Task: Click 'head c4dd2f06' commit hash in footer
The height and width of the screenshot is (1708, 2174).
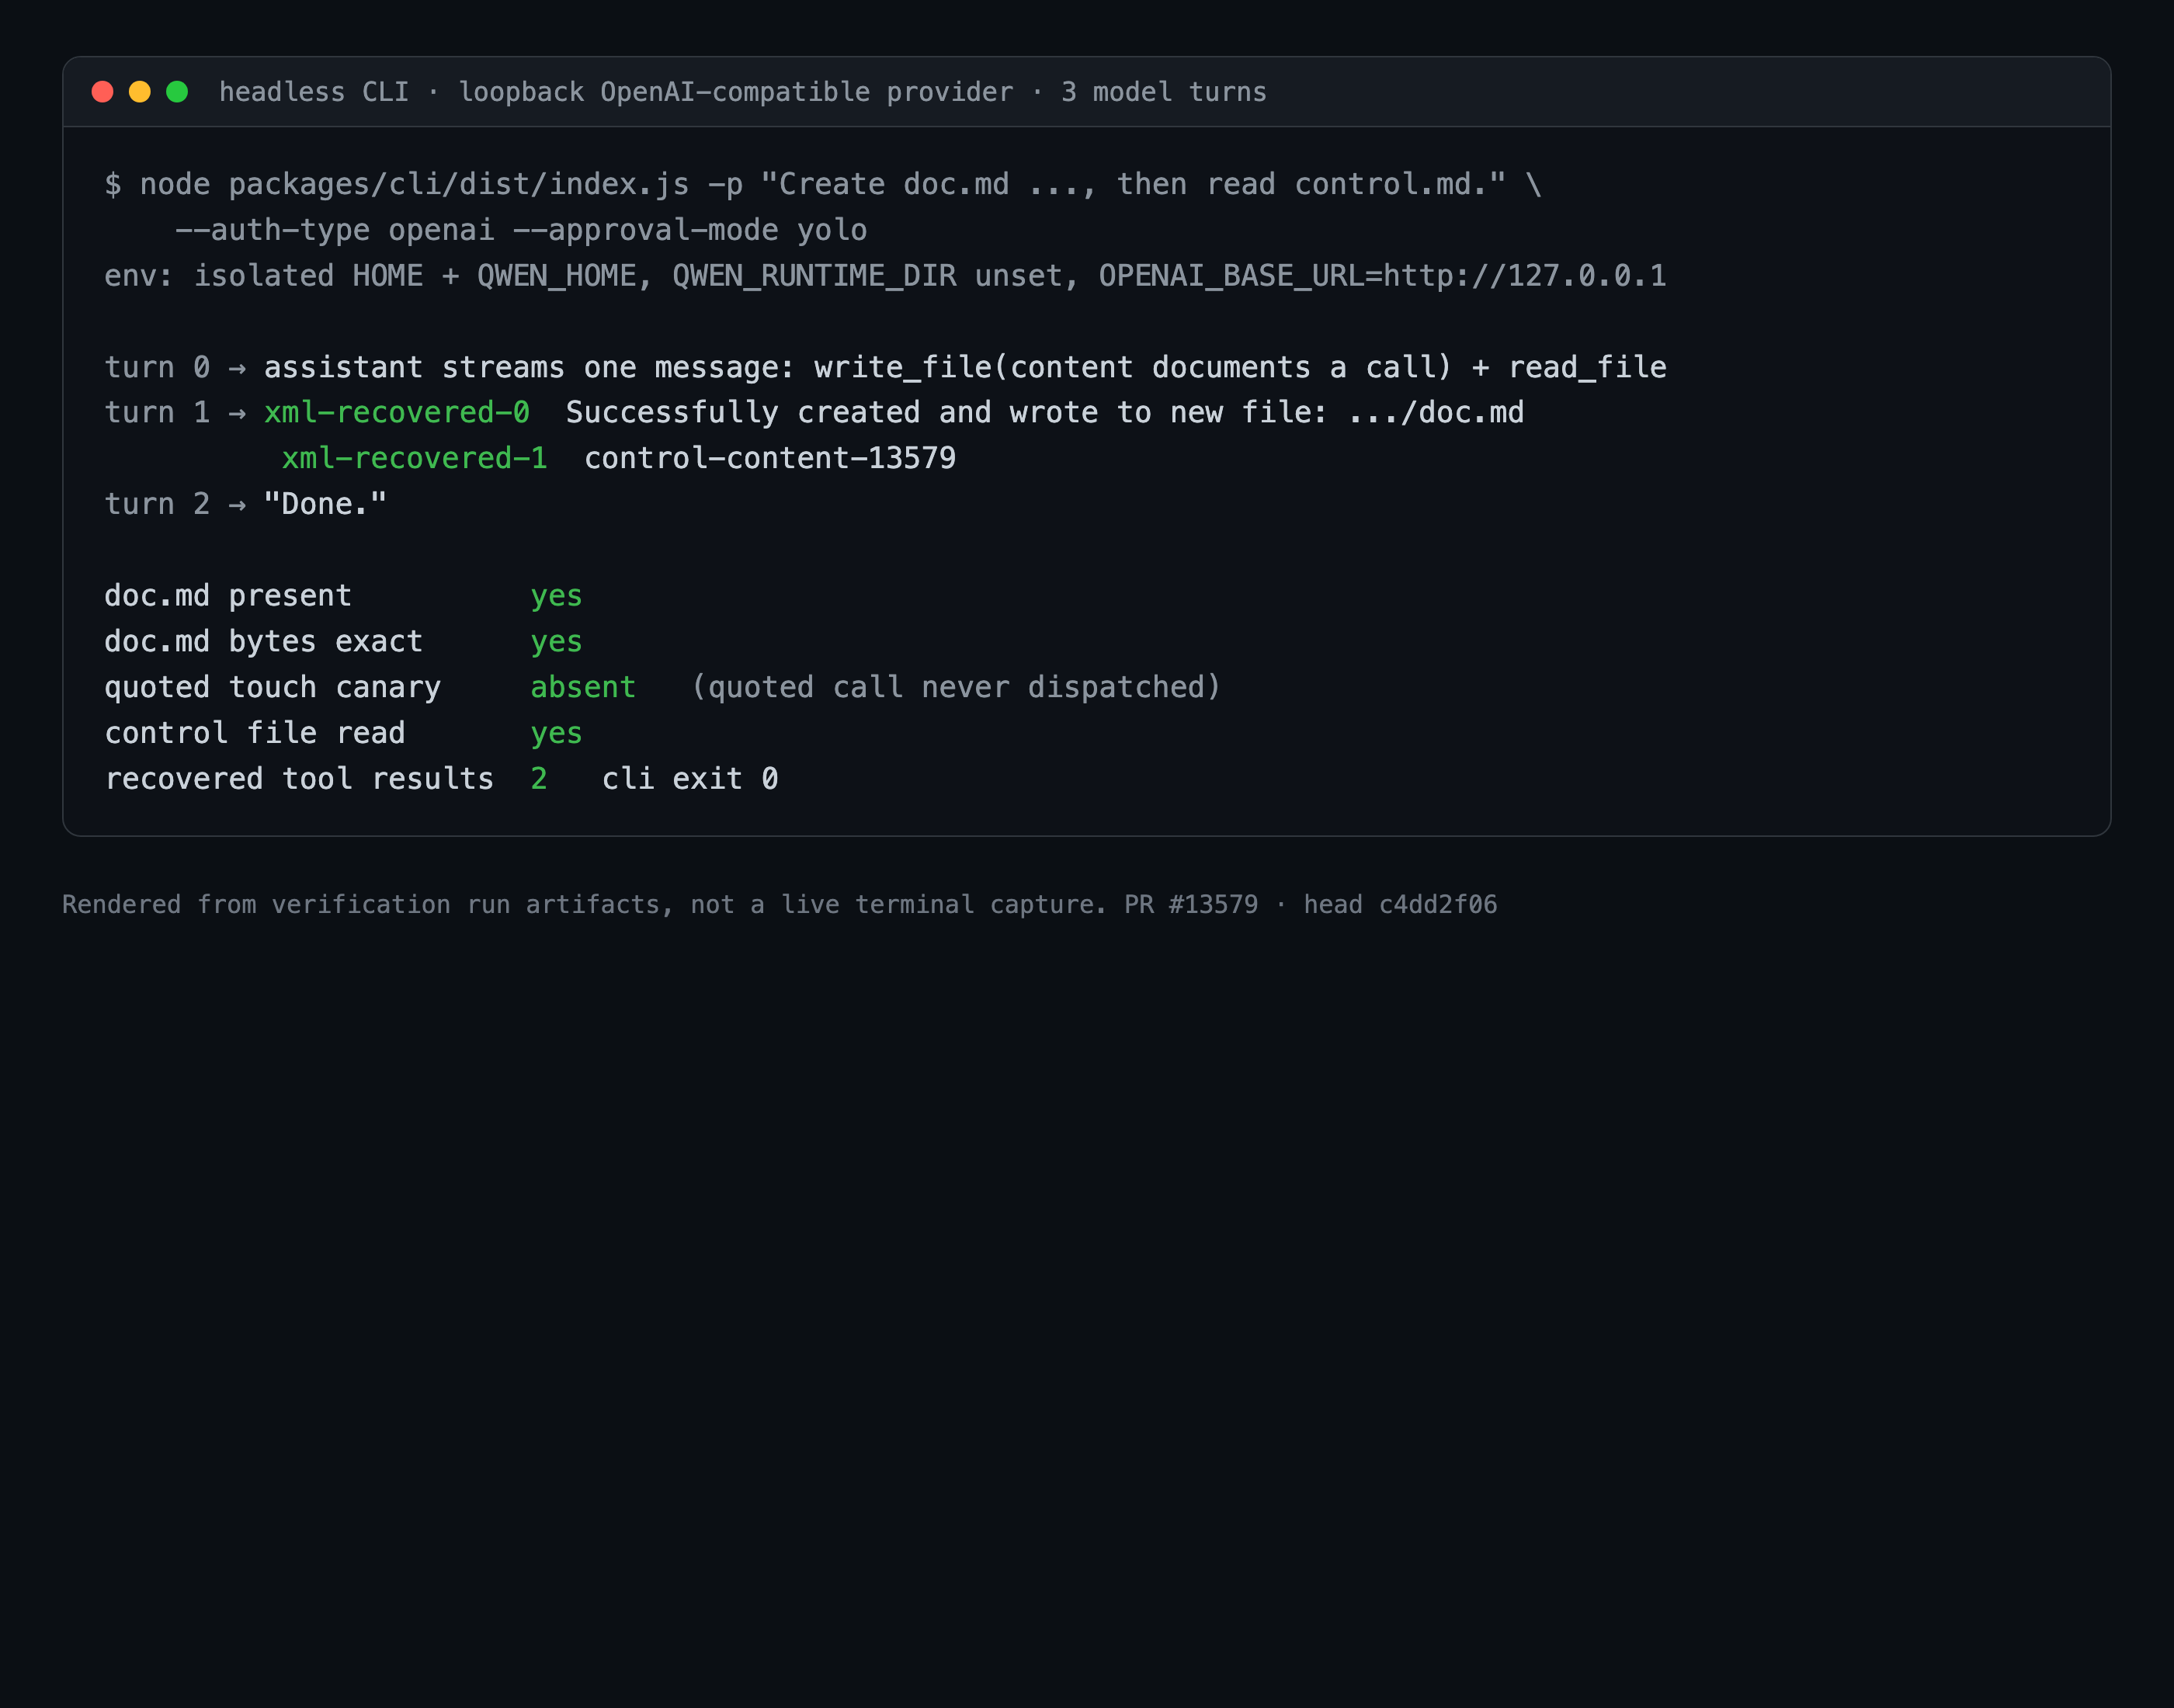Action: pos(1400,905)
